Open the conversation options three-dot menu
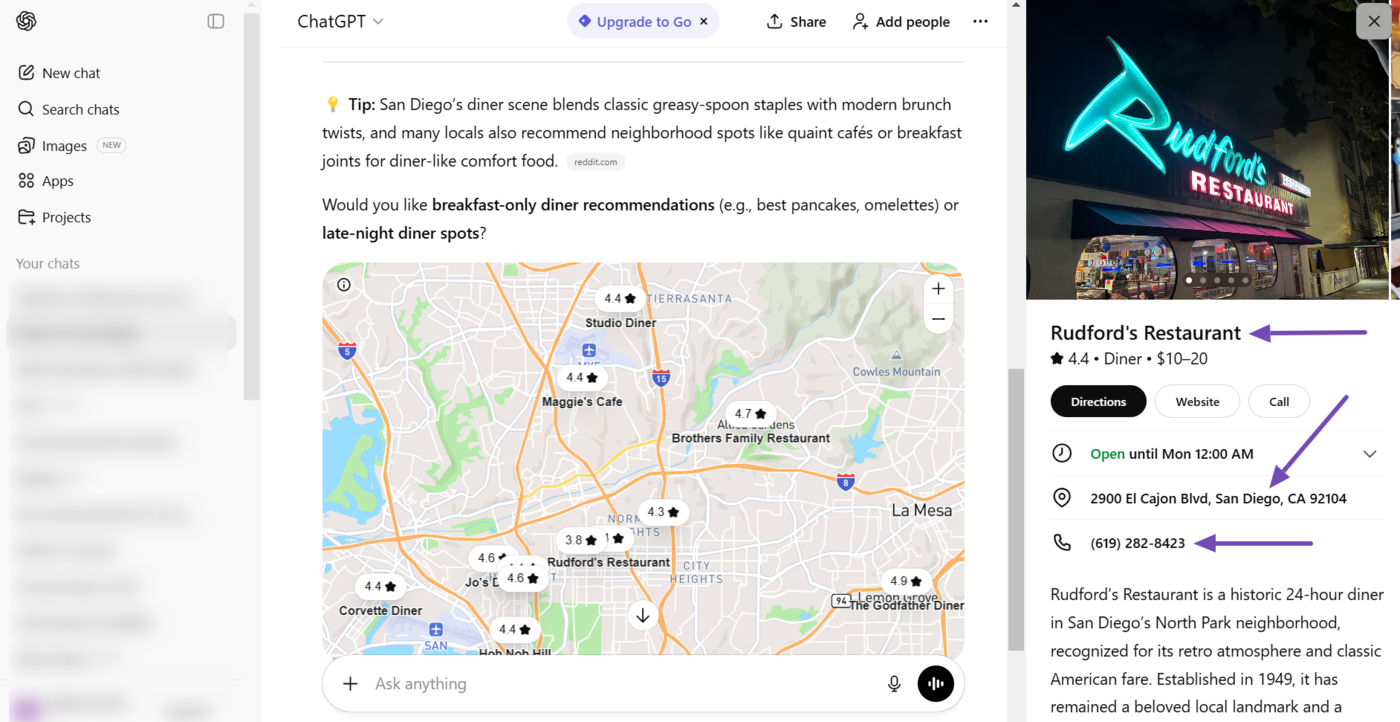1400x722 pixels. 980,21
